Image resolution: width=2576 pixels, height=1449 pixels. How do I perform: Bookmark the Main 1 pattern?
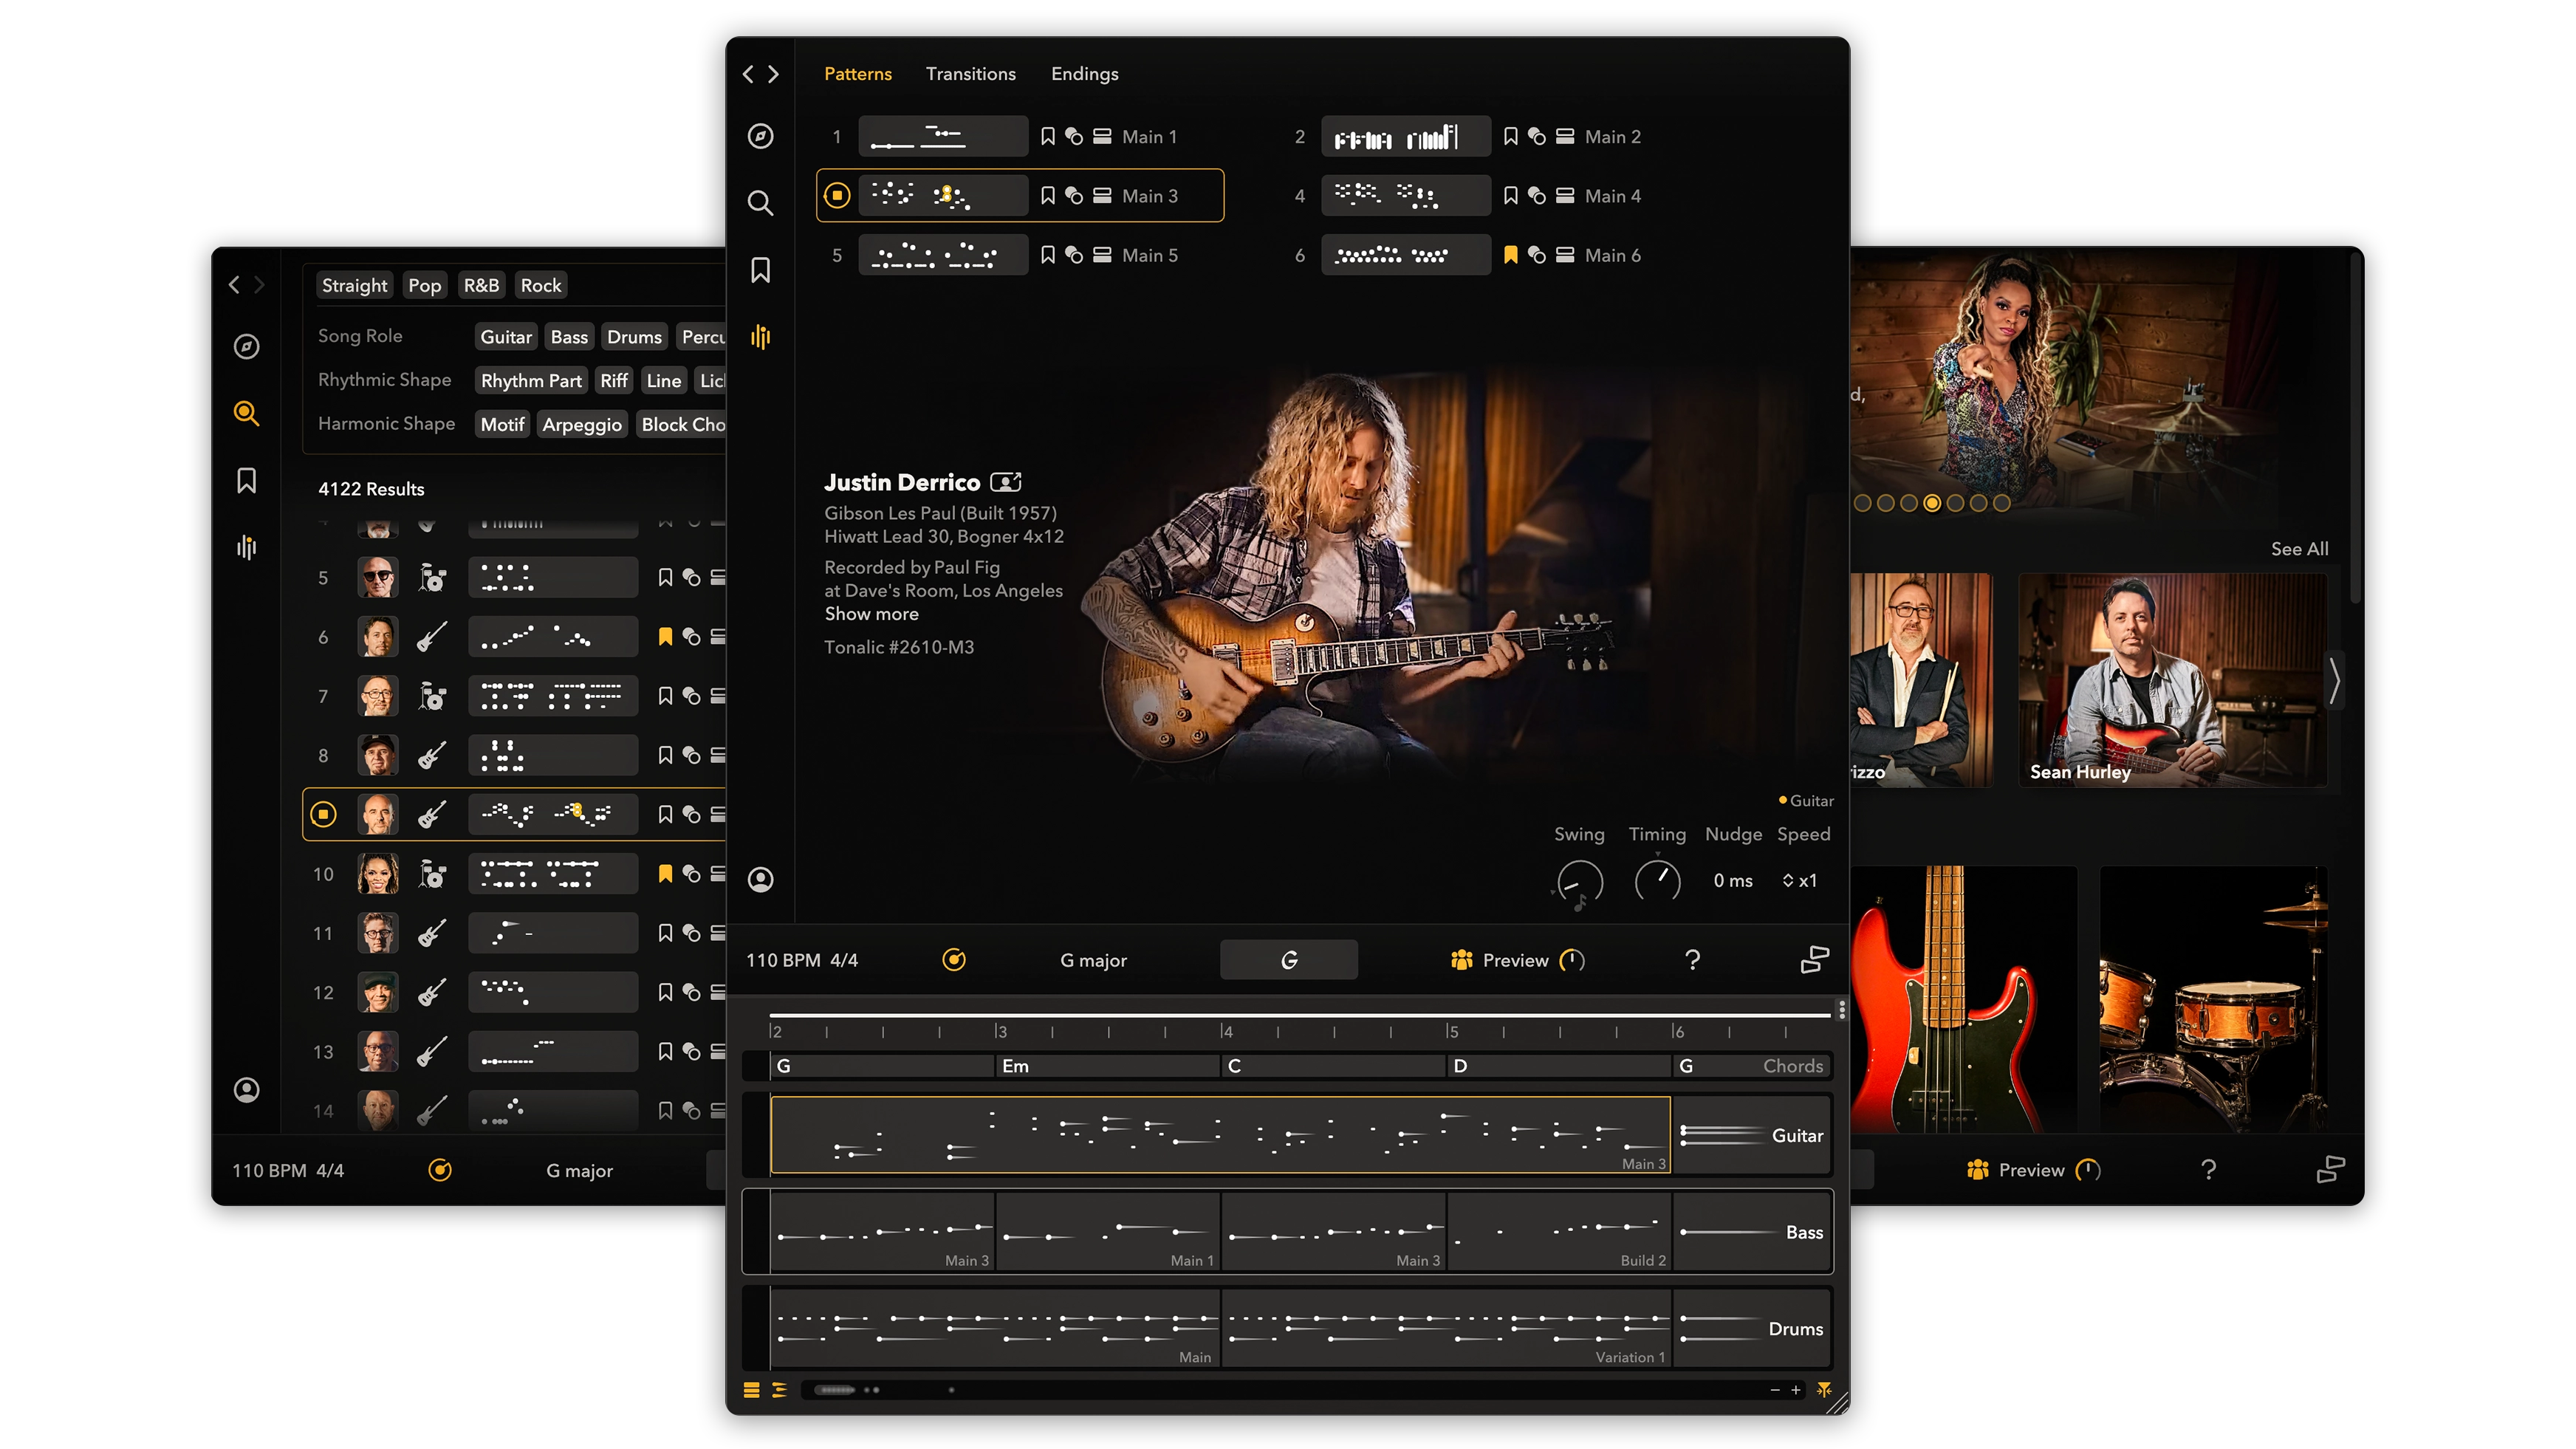coord(1047,136)
